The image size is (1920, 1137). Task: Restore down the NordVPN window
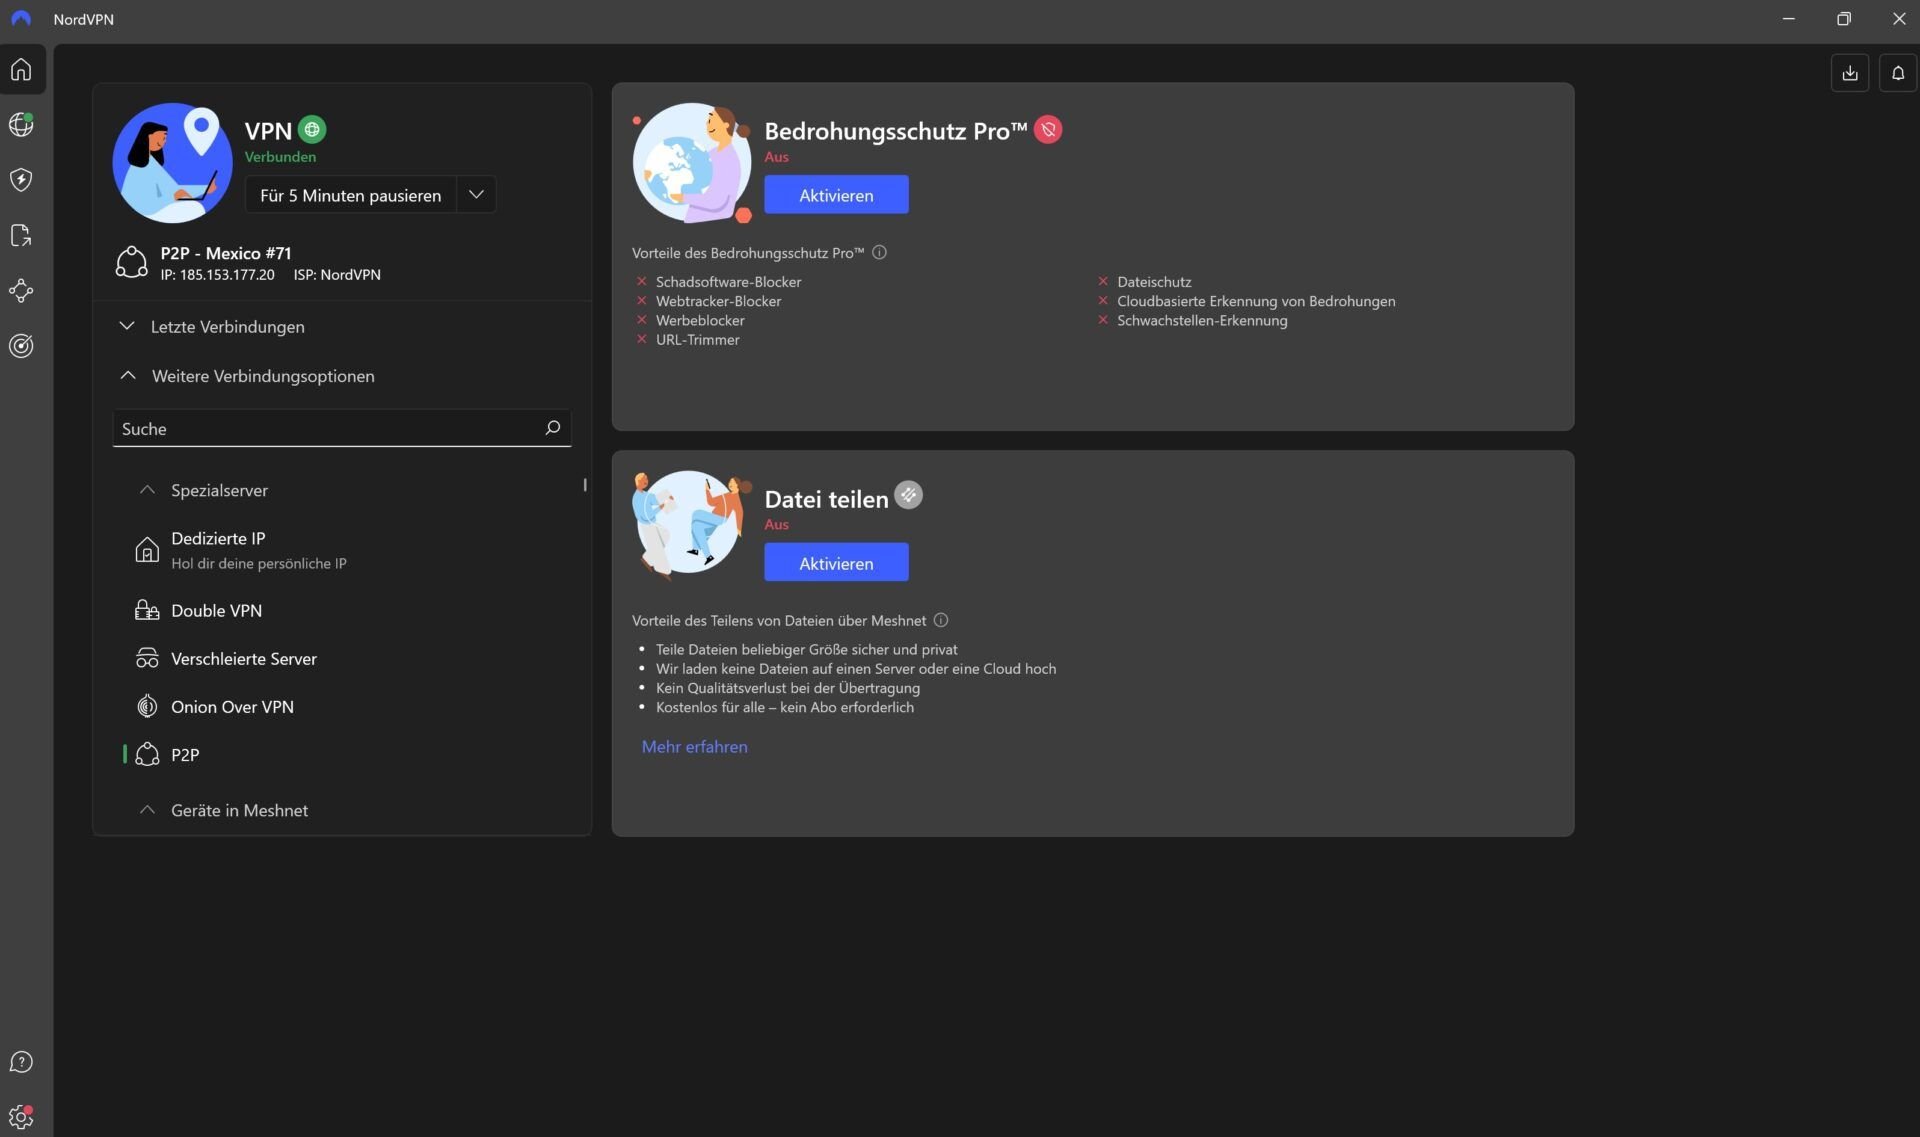click(1843, 19)
